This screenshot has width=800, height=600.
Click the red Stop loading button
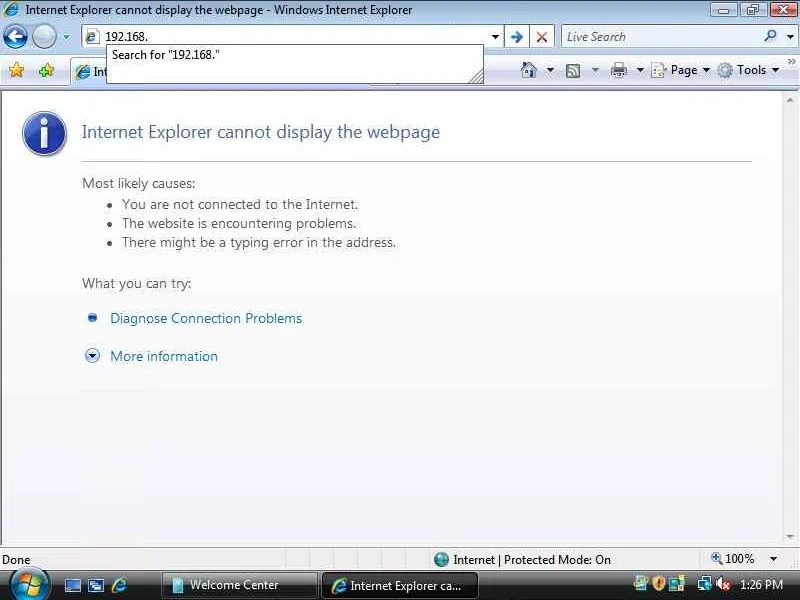(542, 37)
